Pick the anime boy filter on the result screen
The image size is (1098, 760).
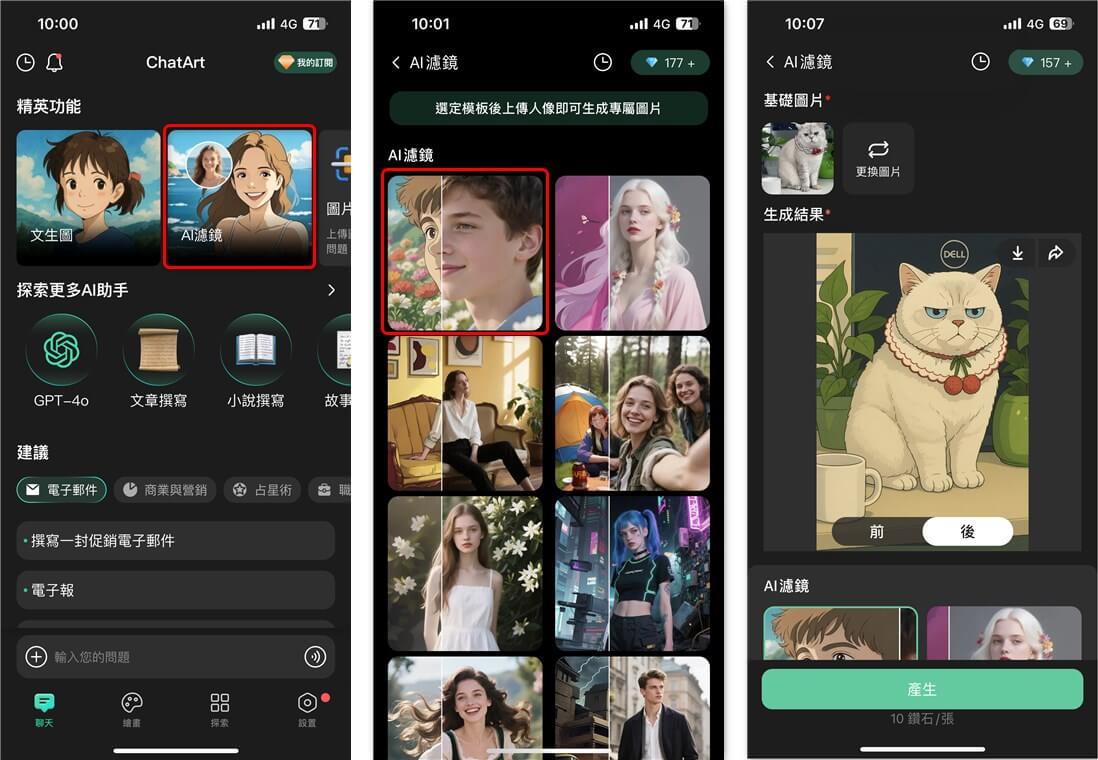tap(840, 633)
